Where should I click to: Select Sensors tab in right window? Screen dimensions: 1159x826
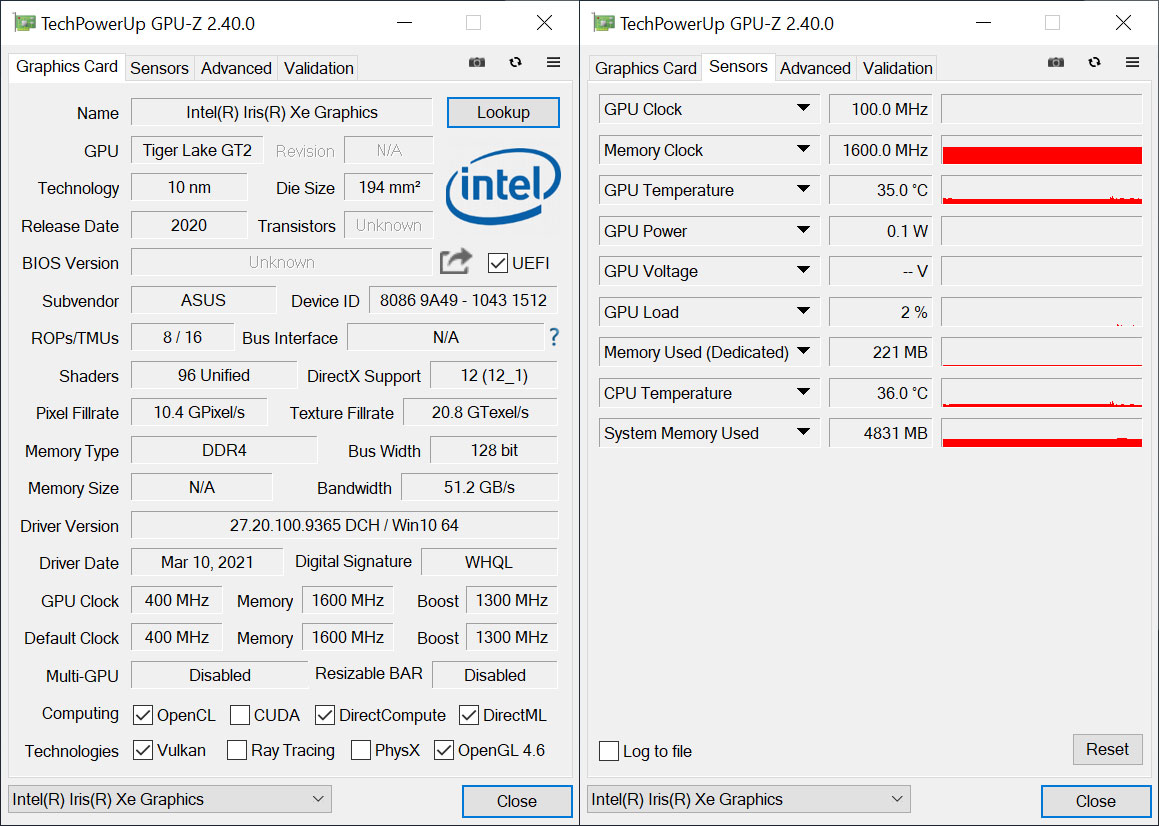738,67
